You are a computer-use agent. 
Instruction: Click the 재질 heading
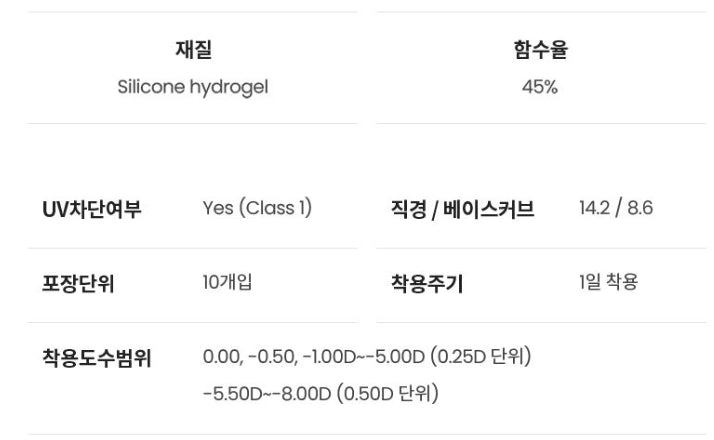pos(193,49)
